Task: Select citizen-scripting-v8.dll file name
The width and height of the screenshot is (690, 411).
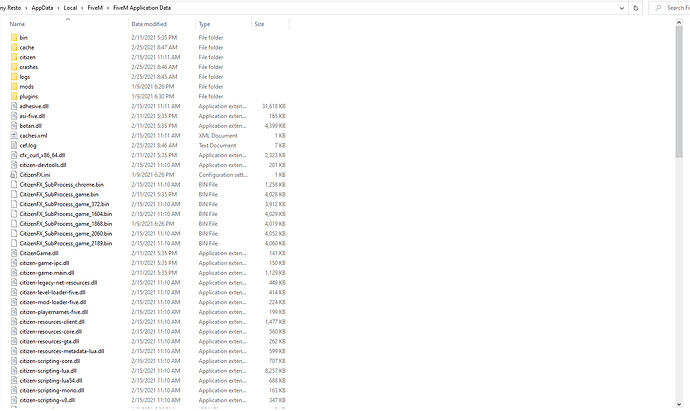Action: coord(47,400)
